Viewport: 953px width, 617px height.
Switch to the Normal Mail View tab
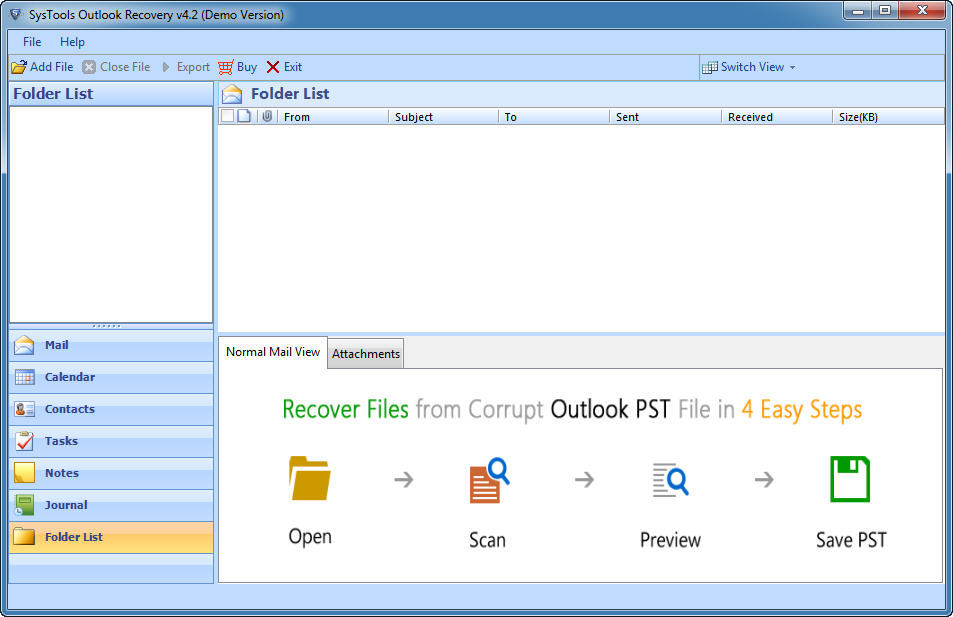pyautogui.click(x=273, y=352)
